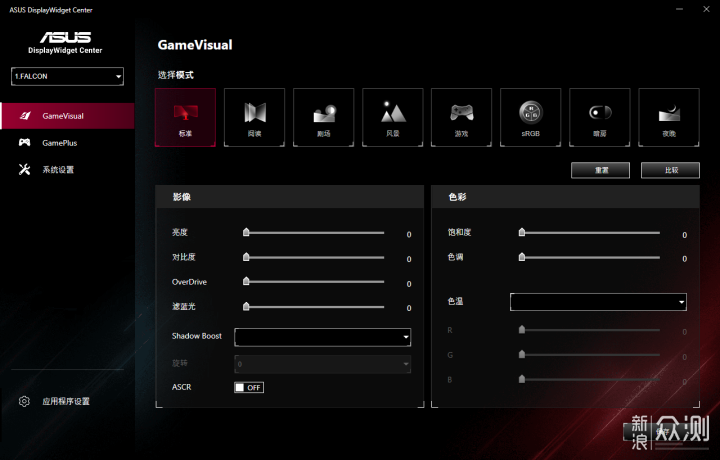Click the B channel slider handle
This screenshot has width=720, height=460.
(x=522, y=379)
